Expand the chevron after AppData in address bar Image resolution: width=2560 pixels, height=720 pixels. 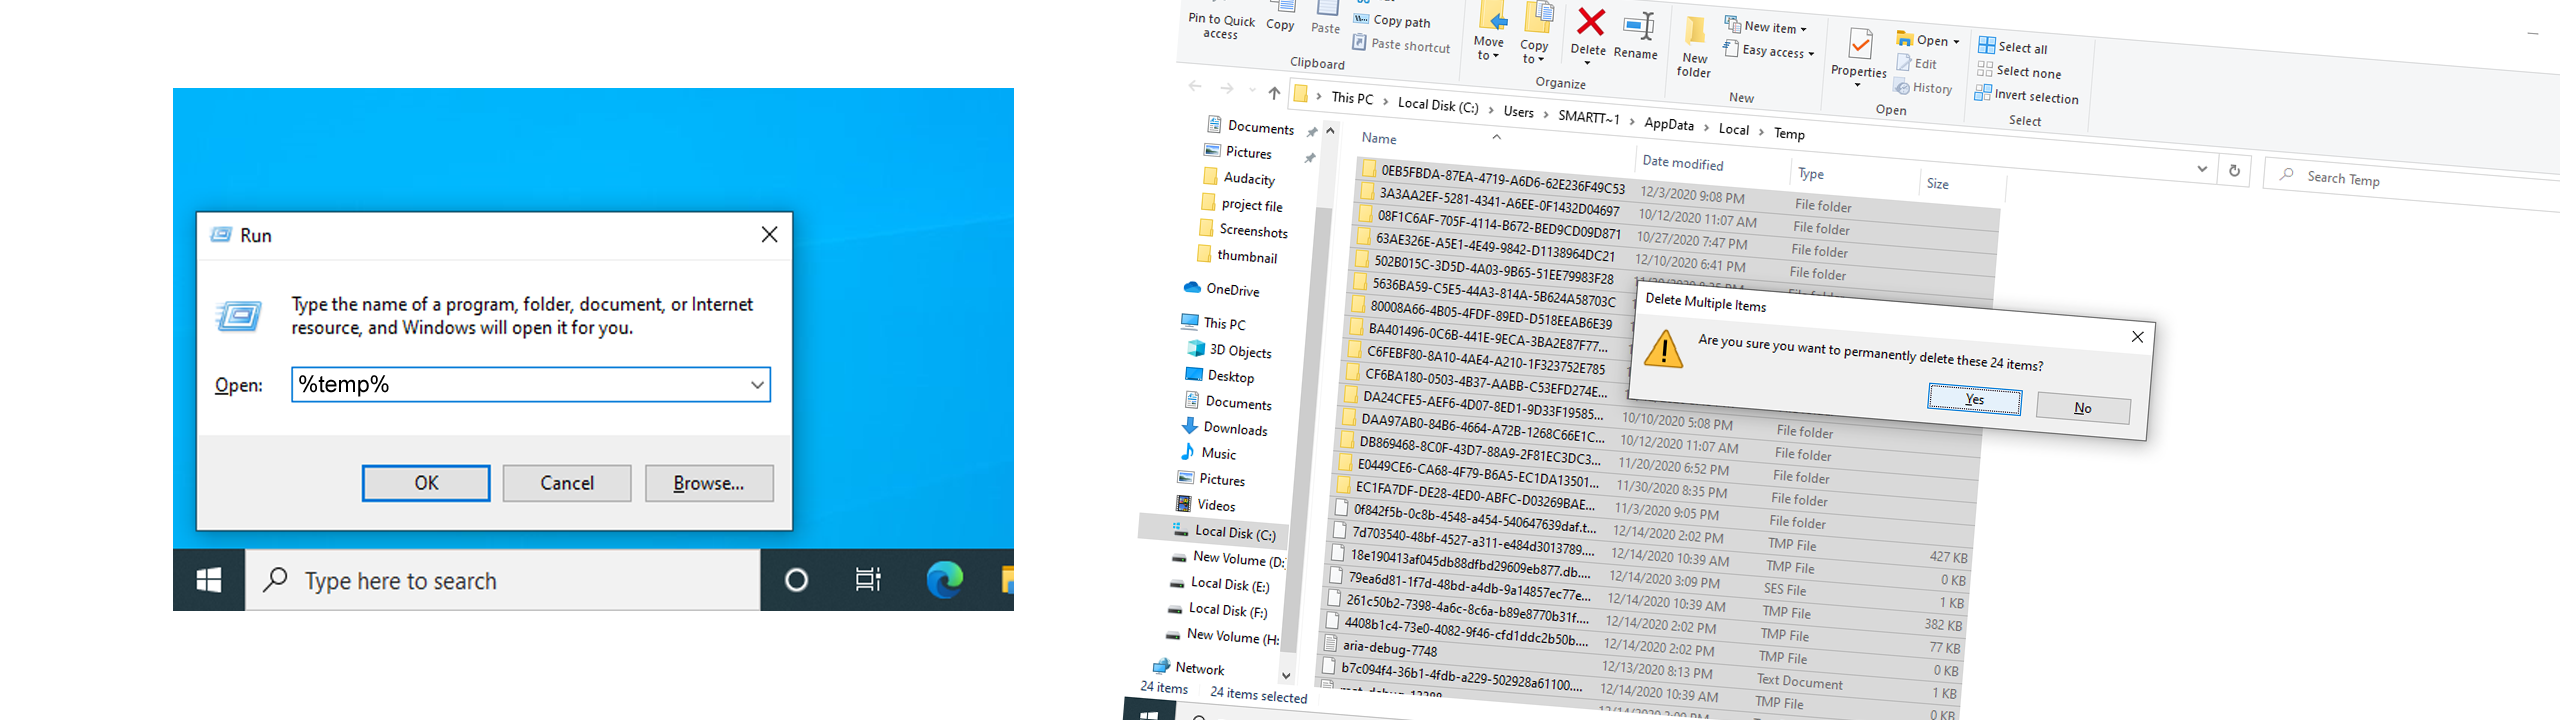coord(1706,127)
